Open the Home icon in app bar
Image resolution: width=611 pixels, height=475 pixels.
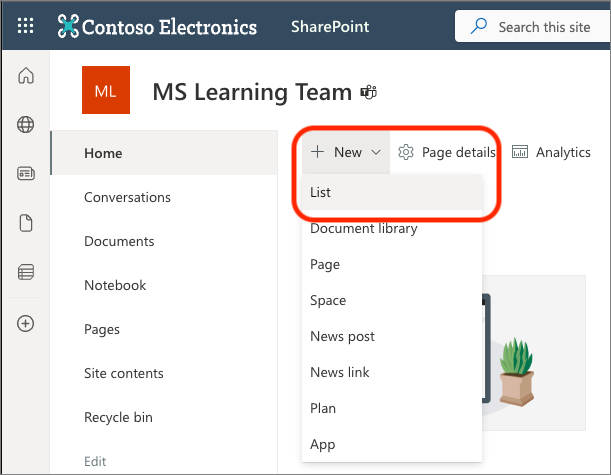click(26, 75)
